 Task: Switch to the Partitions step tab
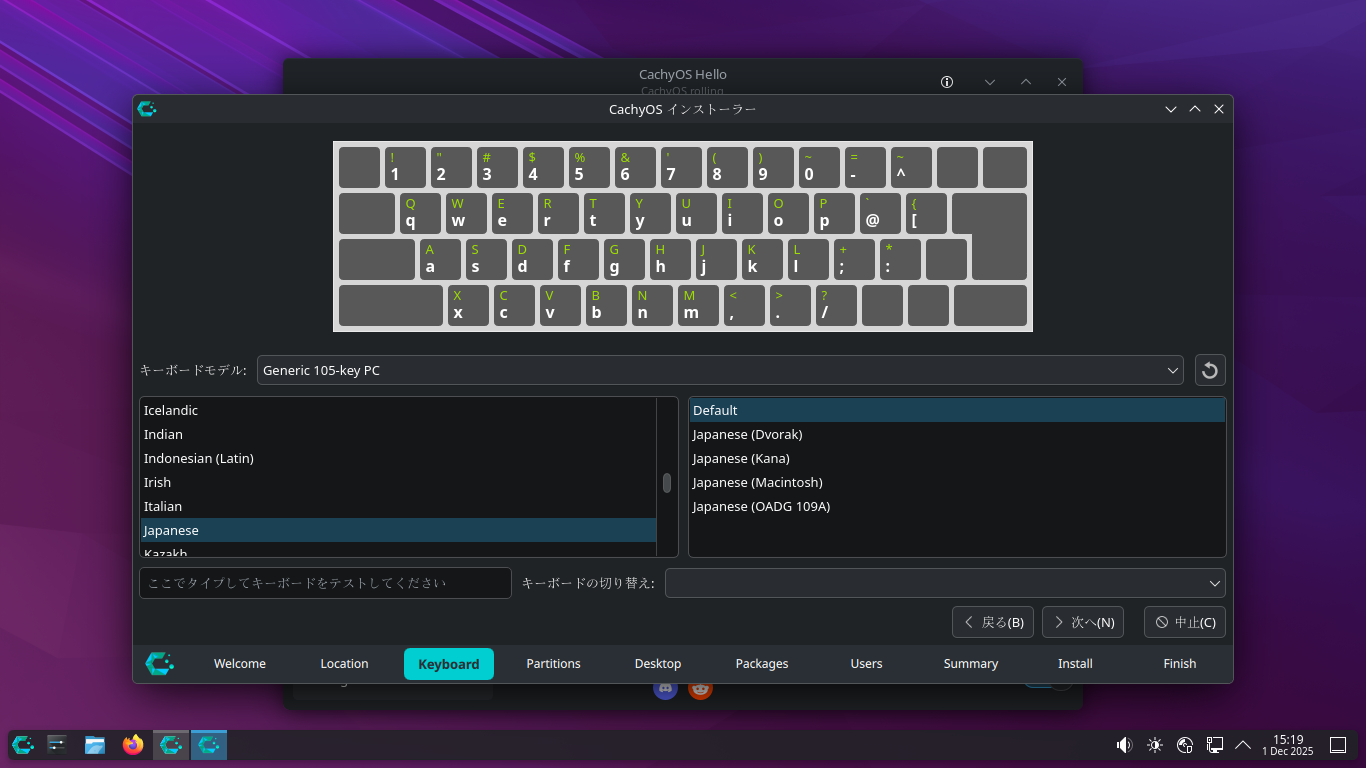tap(553, 664)
